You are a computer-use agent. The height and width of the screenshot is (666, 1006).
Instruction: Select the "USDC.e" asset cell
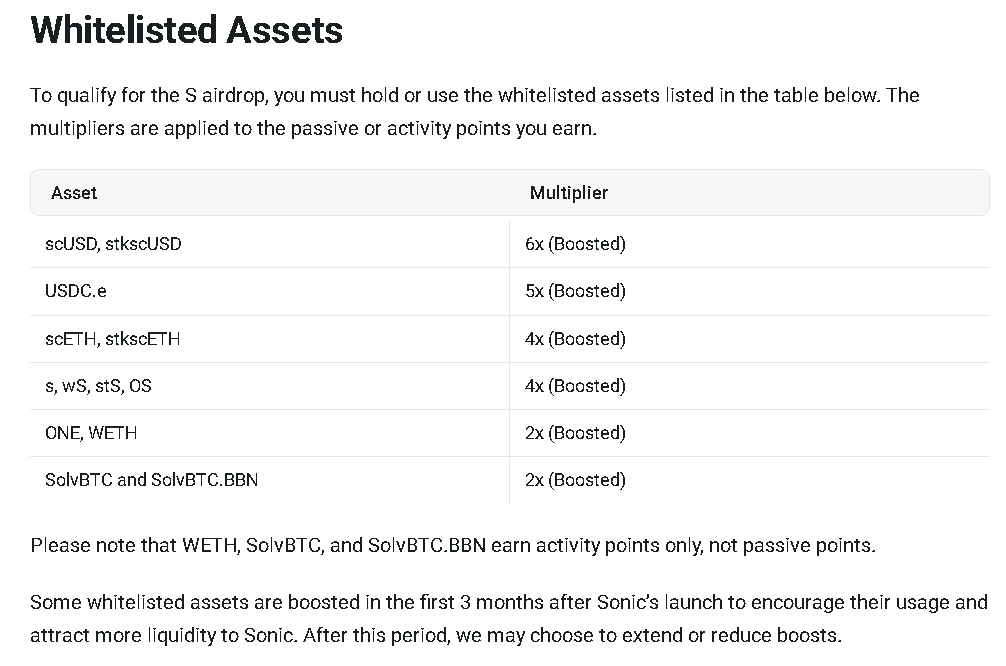(77, 291)
